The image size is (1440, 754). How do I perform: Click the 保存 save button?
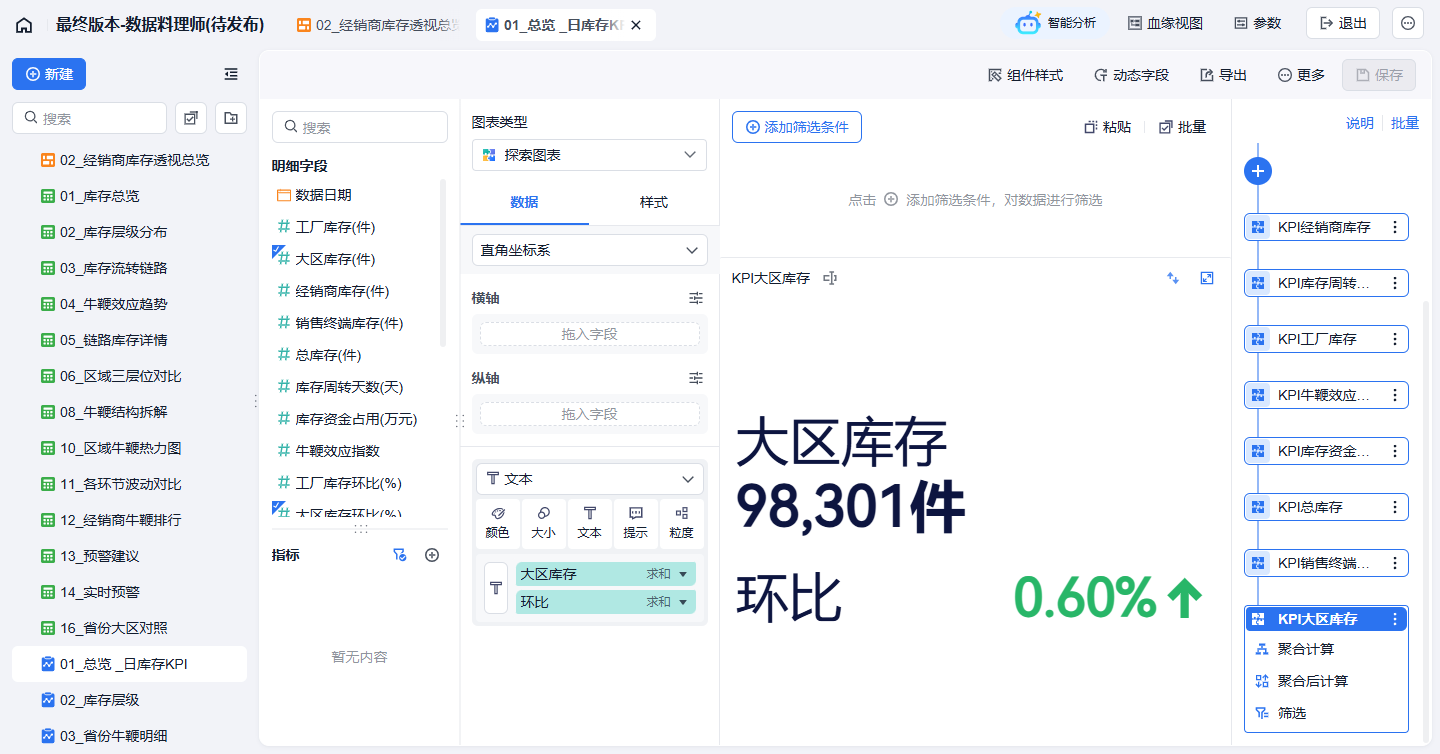(x=1379, y=75)
